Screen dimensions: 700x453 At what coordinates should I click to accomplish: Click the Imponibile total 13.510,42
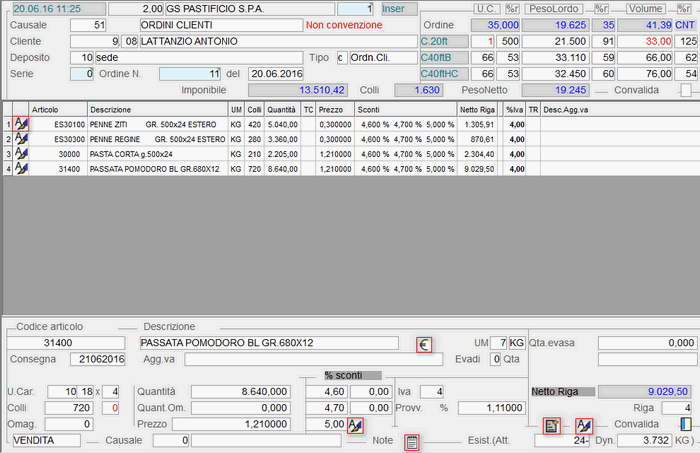[x=298, y=90]
